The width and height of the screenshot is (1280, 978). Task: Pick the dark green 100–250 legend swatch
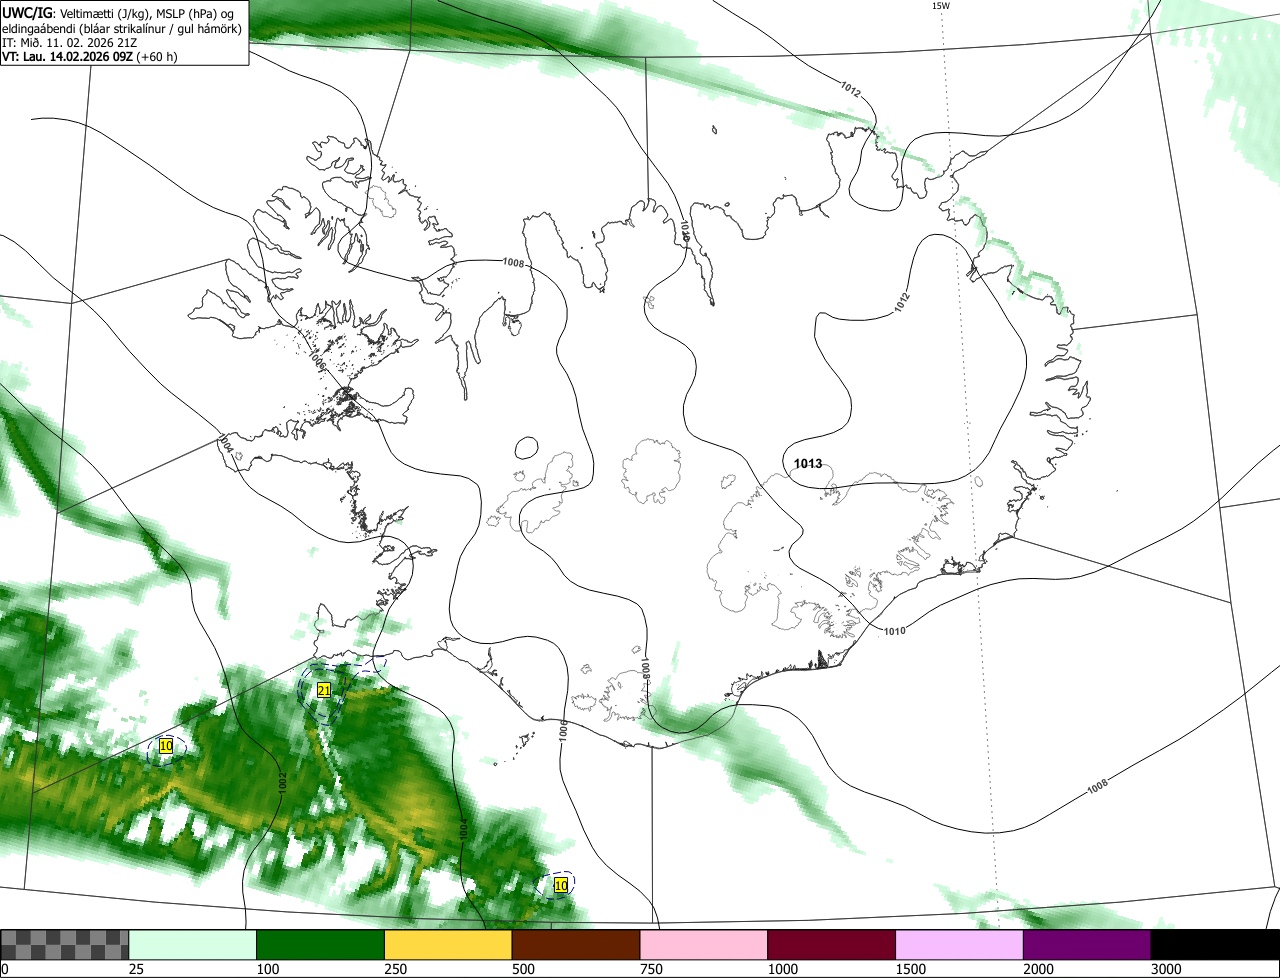point(321,945)
